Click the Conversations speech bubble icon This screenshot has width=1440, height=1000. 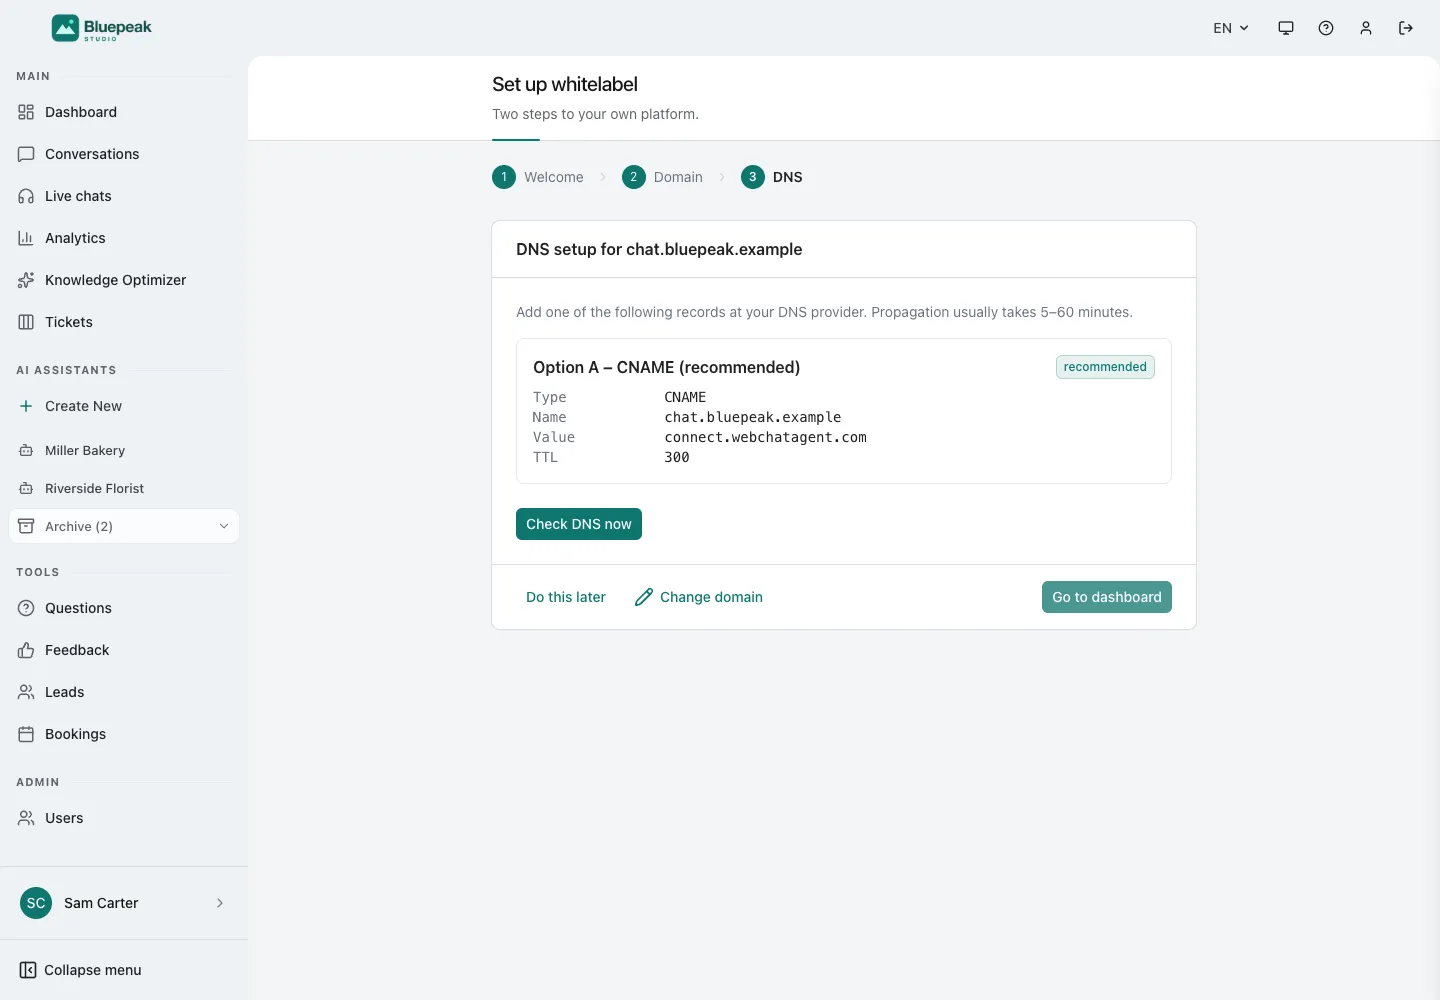coord(26,154)
